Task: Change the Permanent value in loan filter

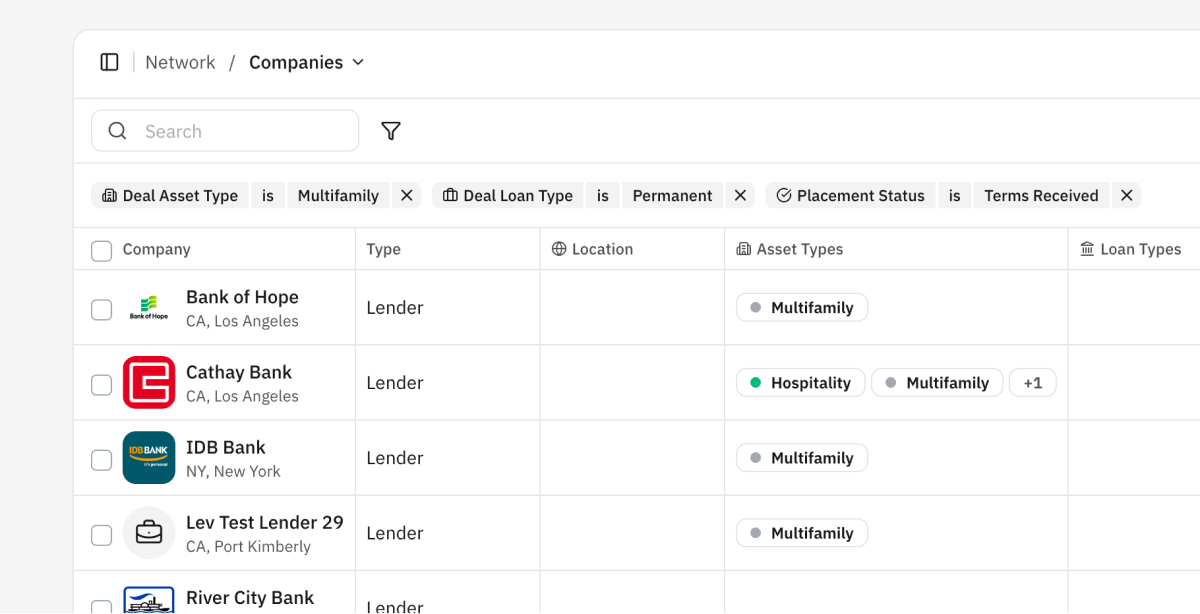Action: coord(672,195)
